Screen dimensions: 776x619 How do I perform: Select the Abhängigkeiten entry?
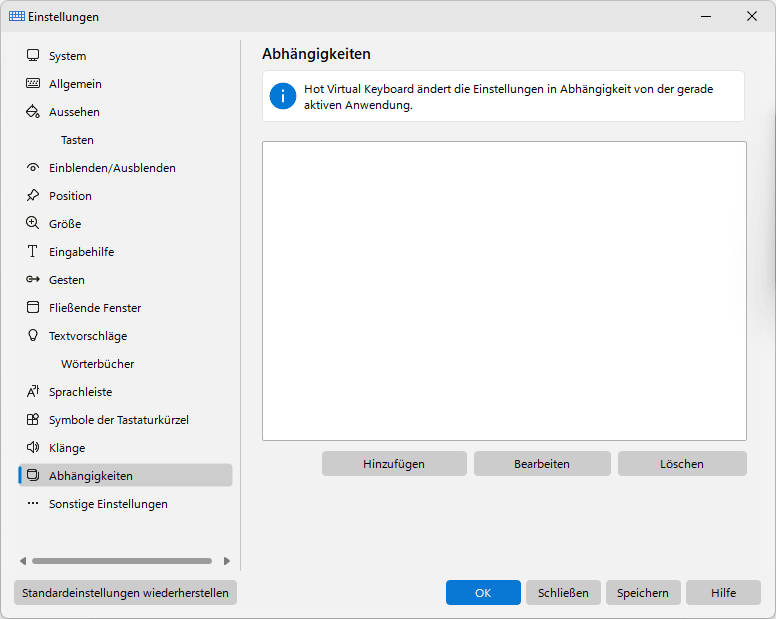coord(125,476)
